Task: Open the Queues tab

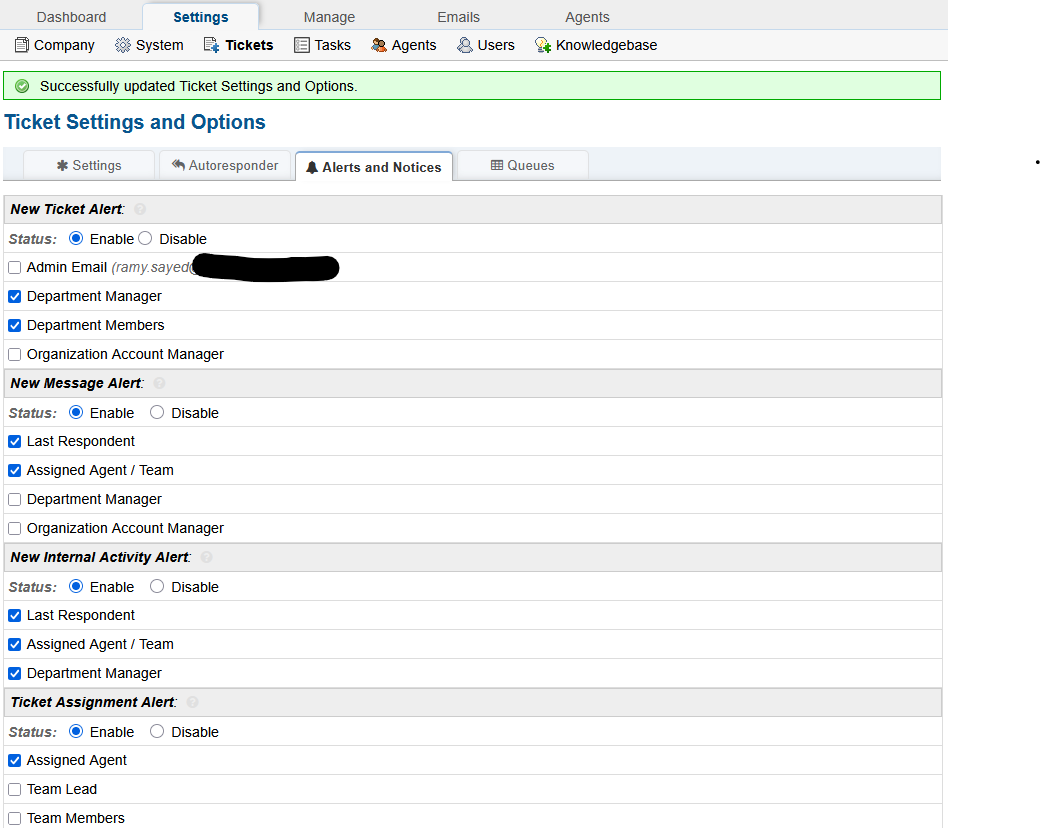Action: point(522,166)
